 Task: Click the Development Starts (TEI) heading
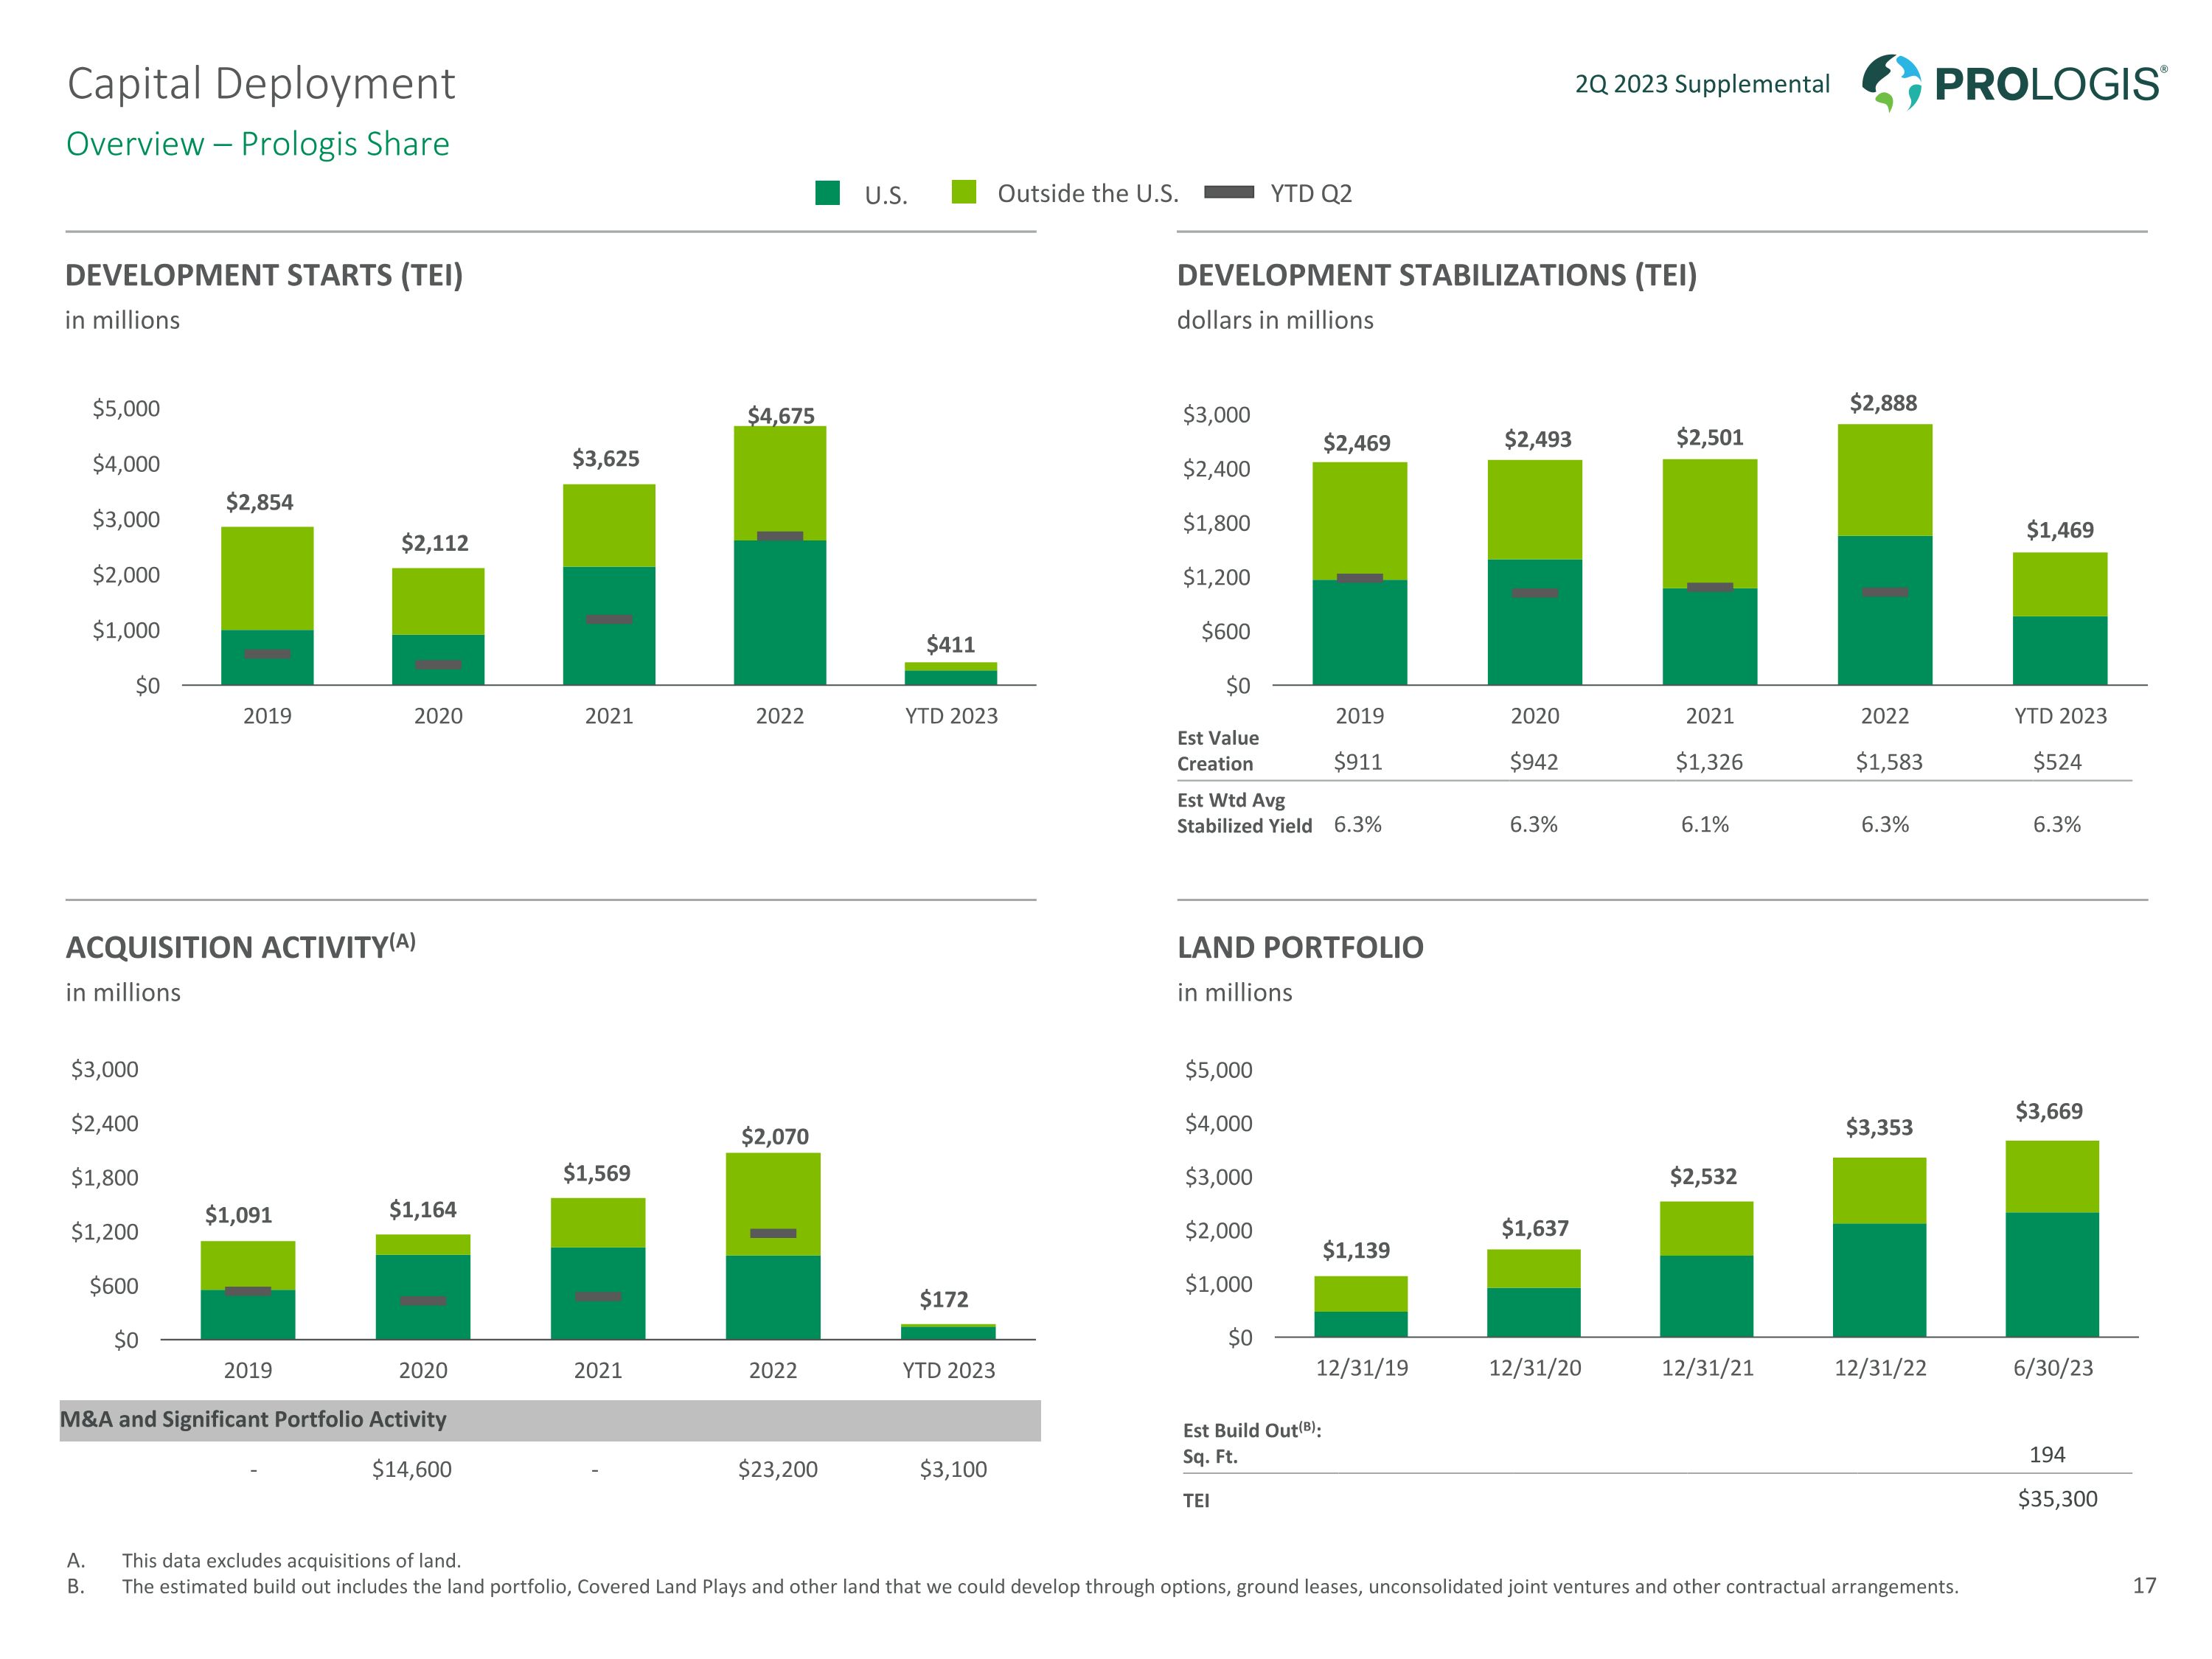[x=264, y=275]
